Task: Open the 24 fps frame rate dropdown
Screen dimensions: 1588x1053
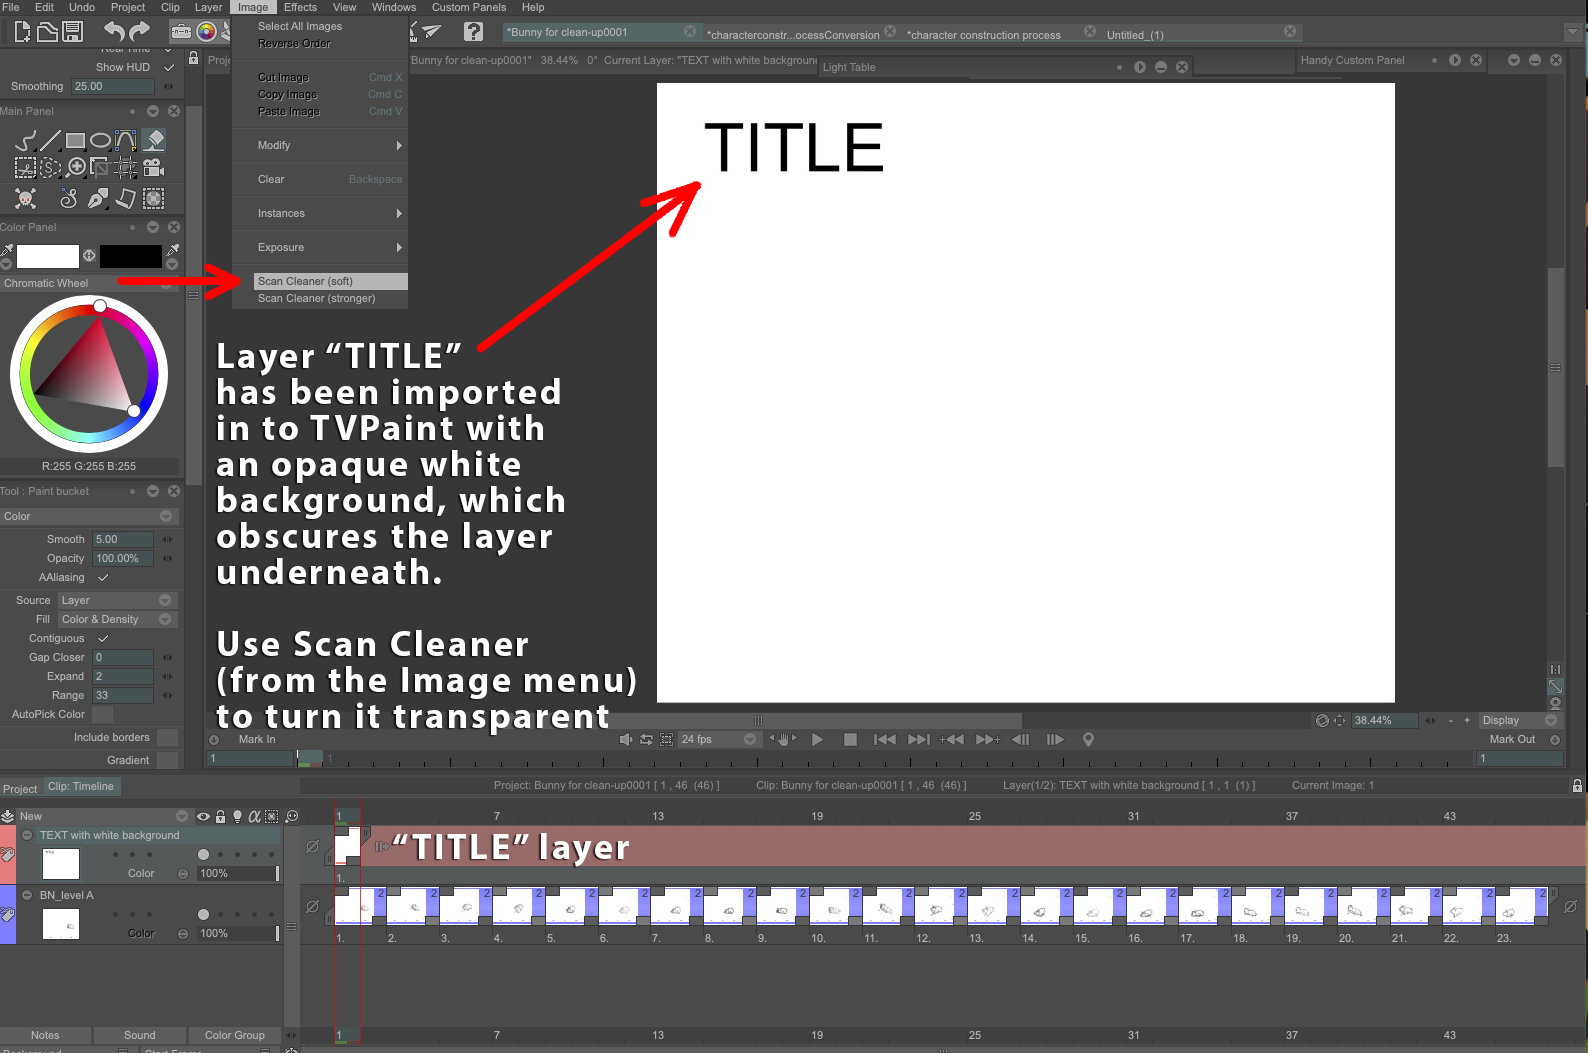Action: tap(718, 739)
